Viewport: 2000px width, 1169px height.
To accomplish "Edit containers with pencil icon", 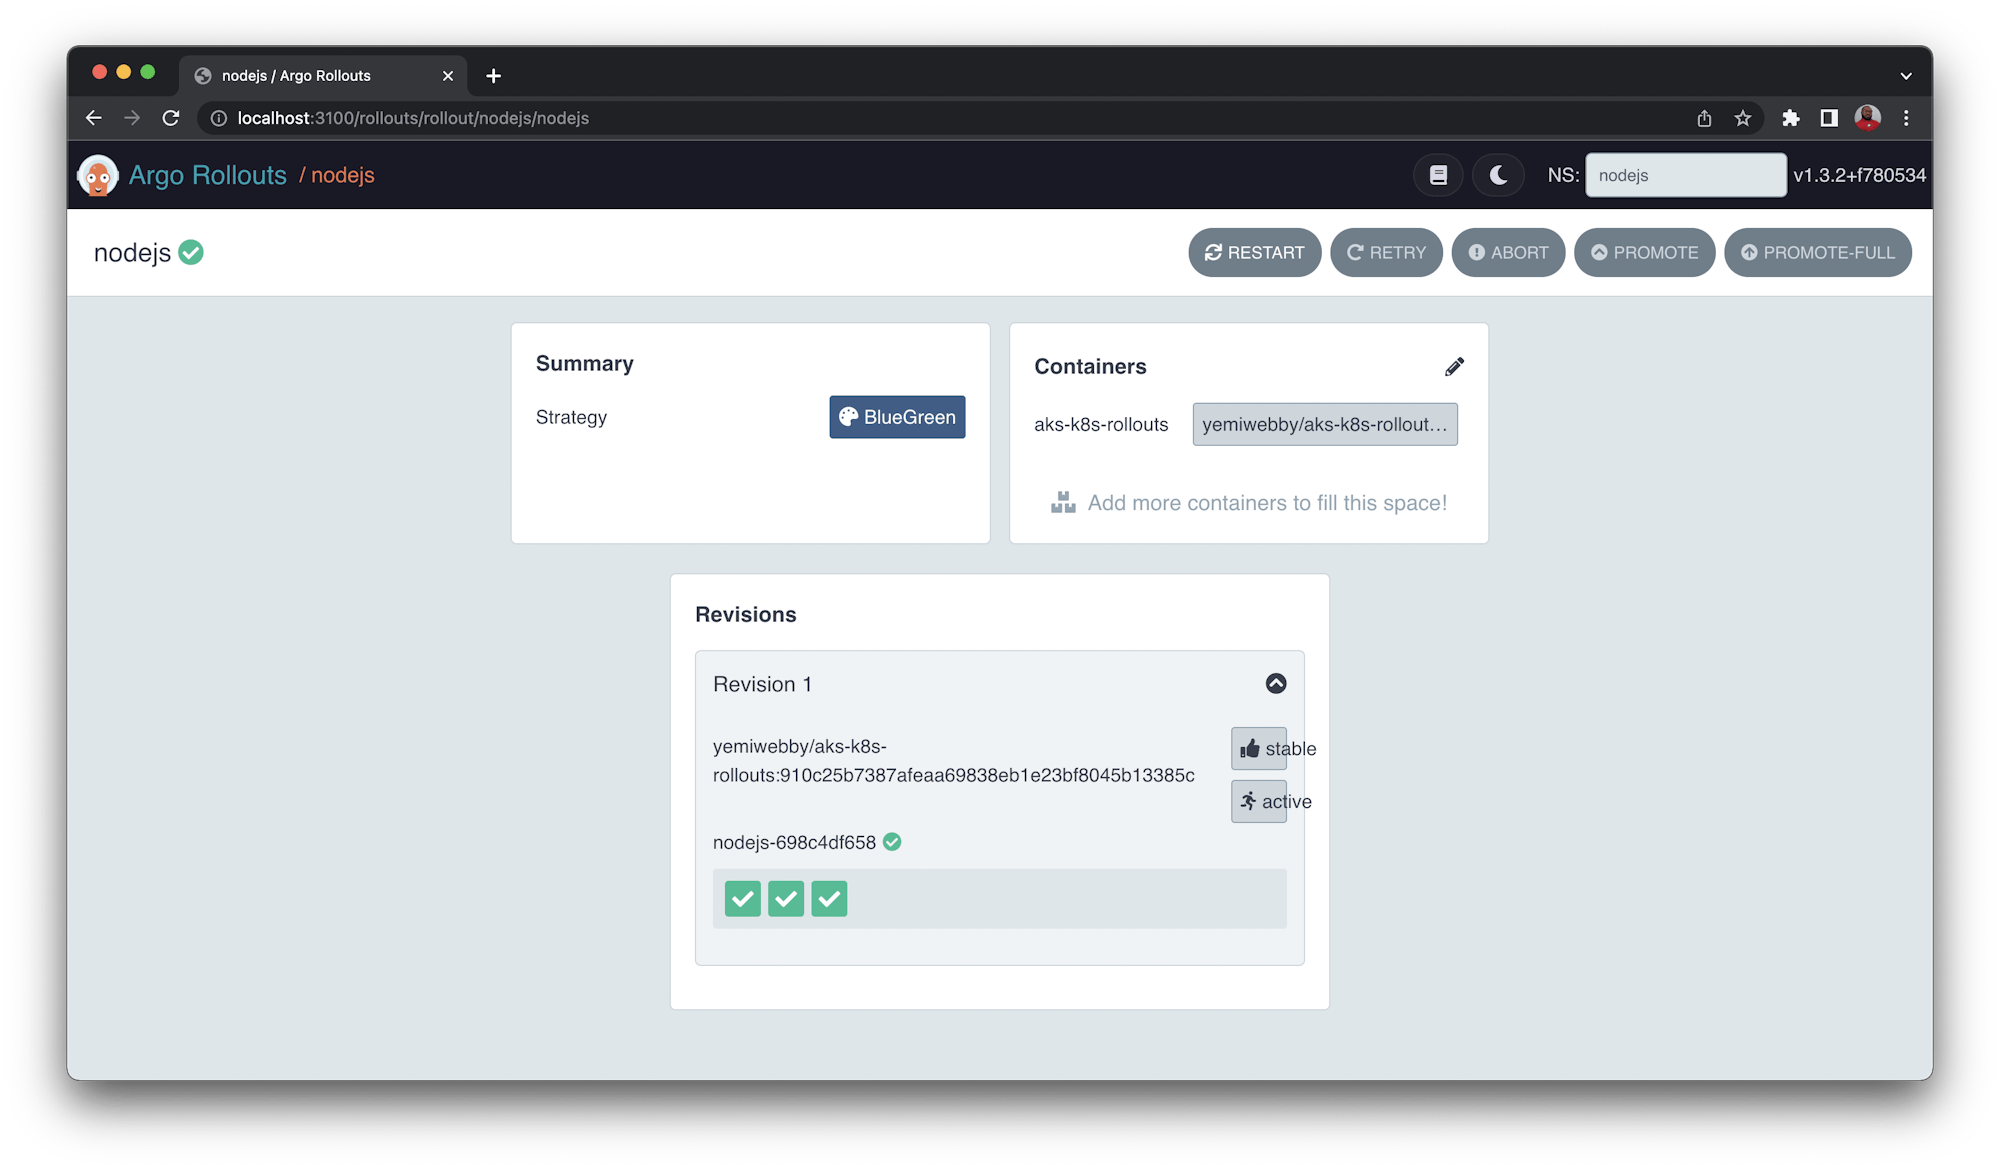I will point(1454,367).
